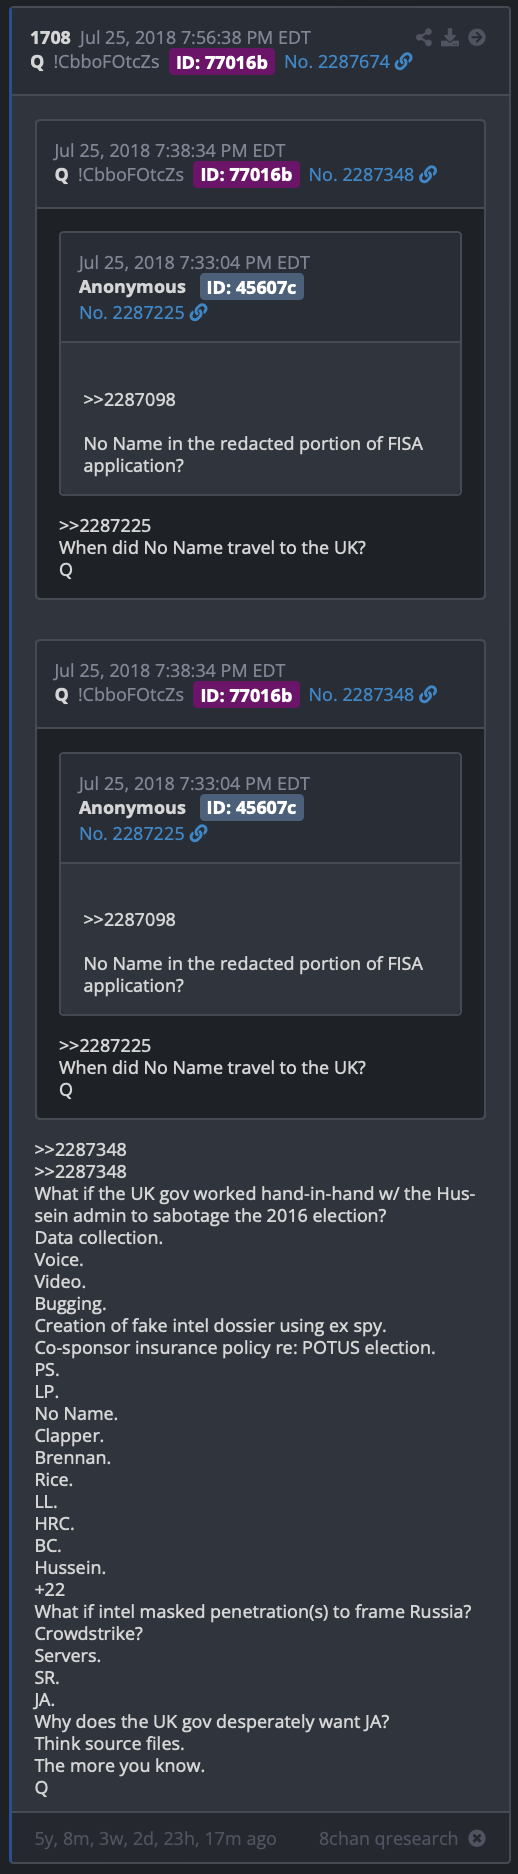Click link icon next to first No. 2287348

click(428, 174)
